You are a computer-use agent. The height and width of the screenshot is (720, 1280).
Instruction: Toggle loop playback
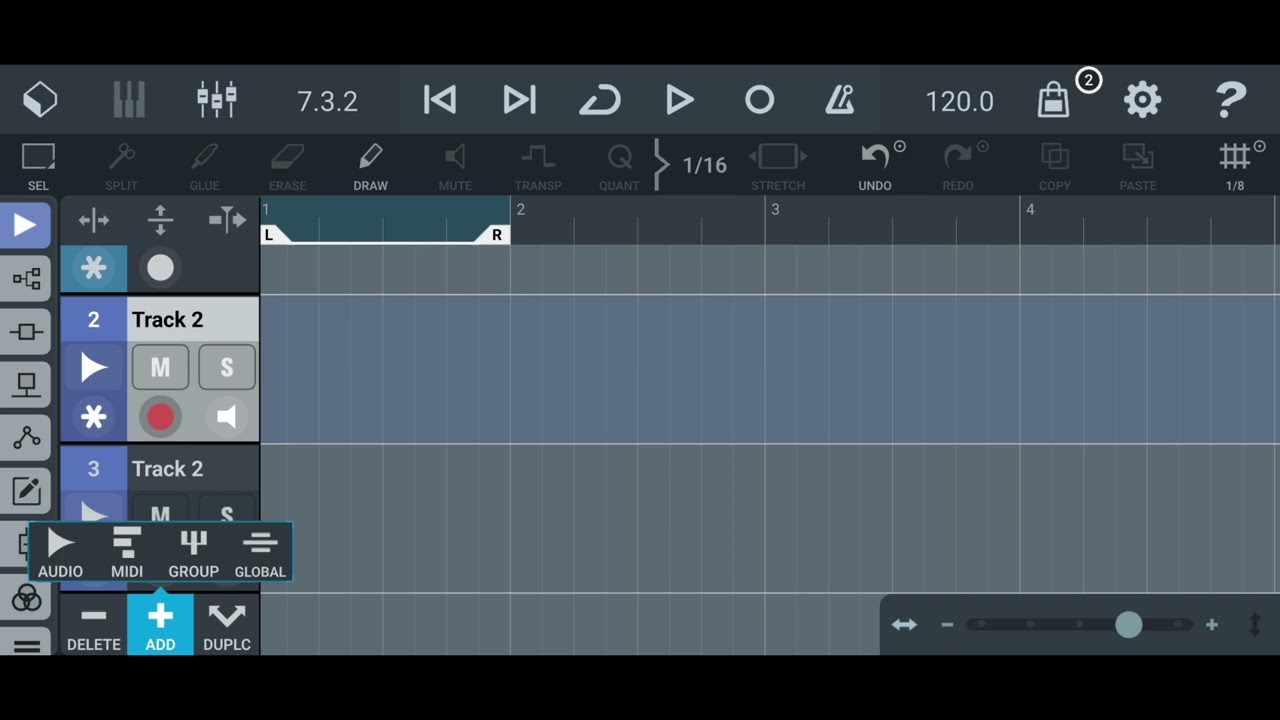(600, 100)
